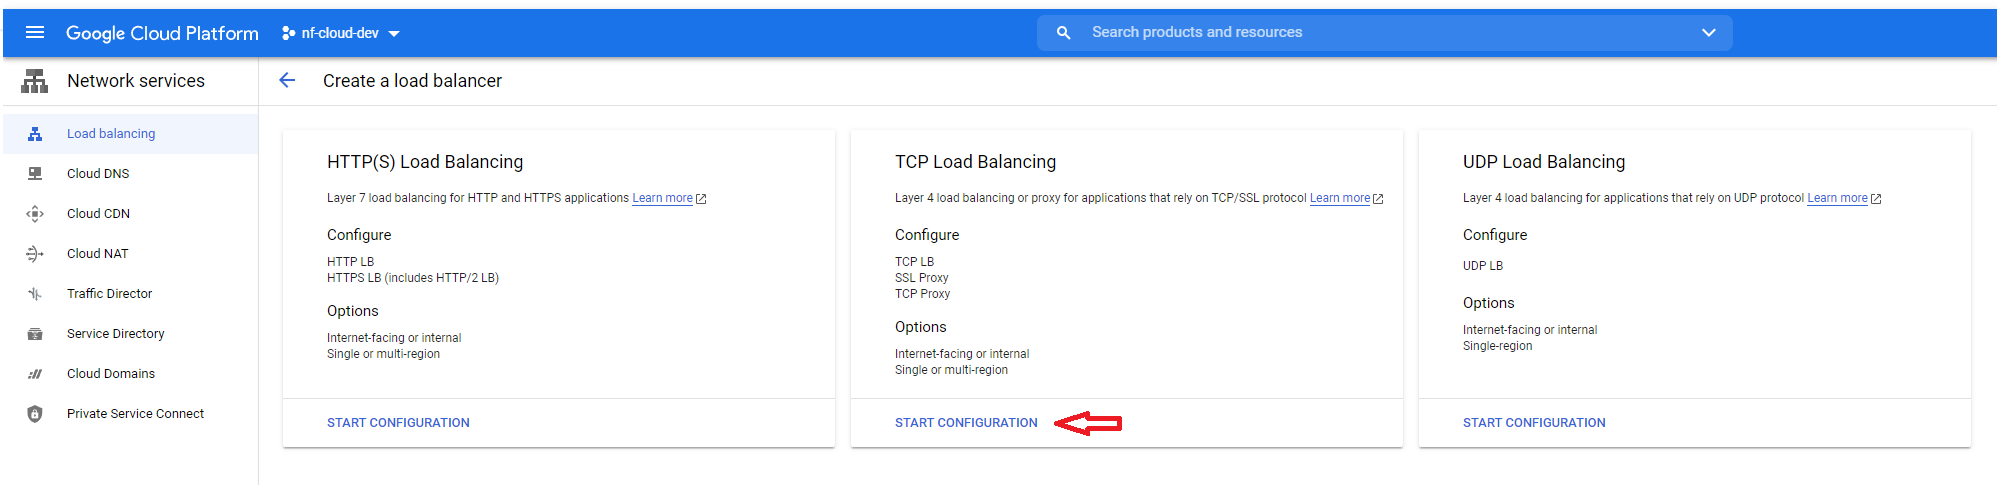
Task: Open Cloud CDN section
Action: coord(98,214)
